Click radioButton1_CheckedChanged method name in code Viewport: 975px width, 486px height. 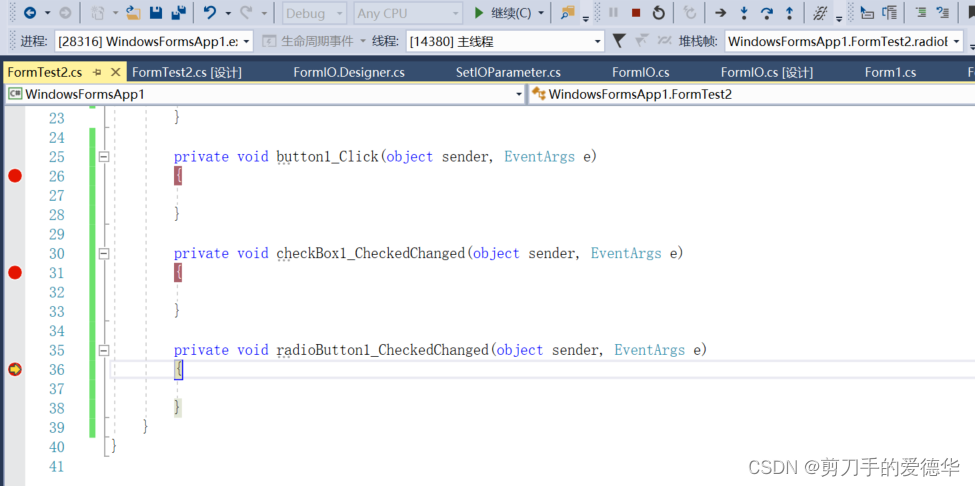point(382,351)
